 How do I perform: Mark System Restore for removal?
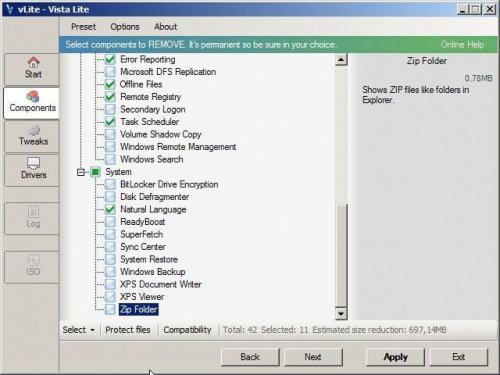[x=110, y=259]
